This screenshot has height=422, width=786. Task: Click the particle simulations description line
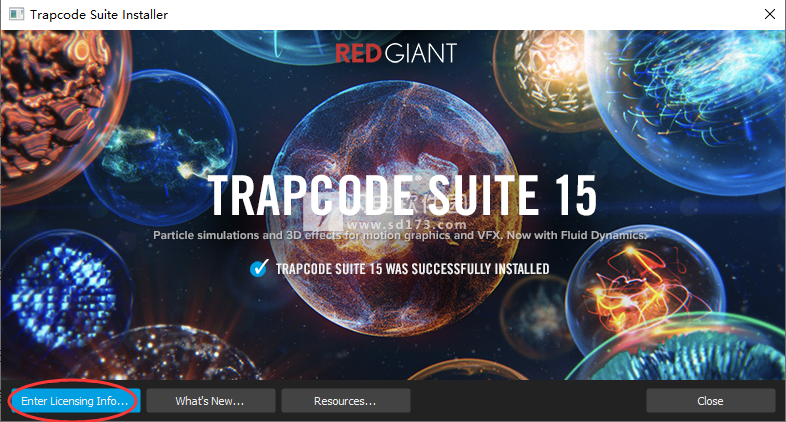click(400, 236)
